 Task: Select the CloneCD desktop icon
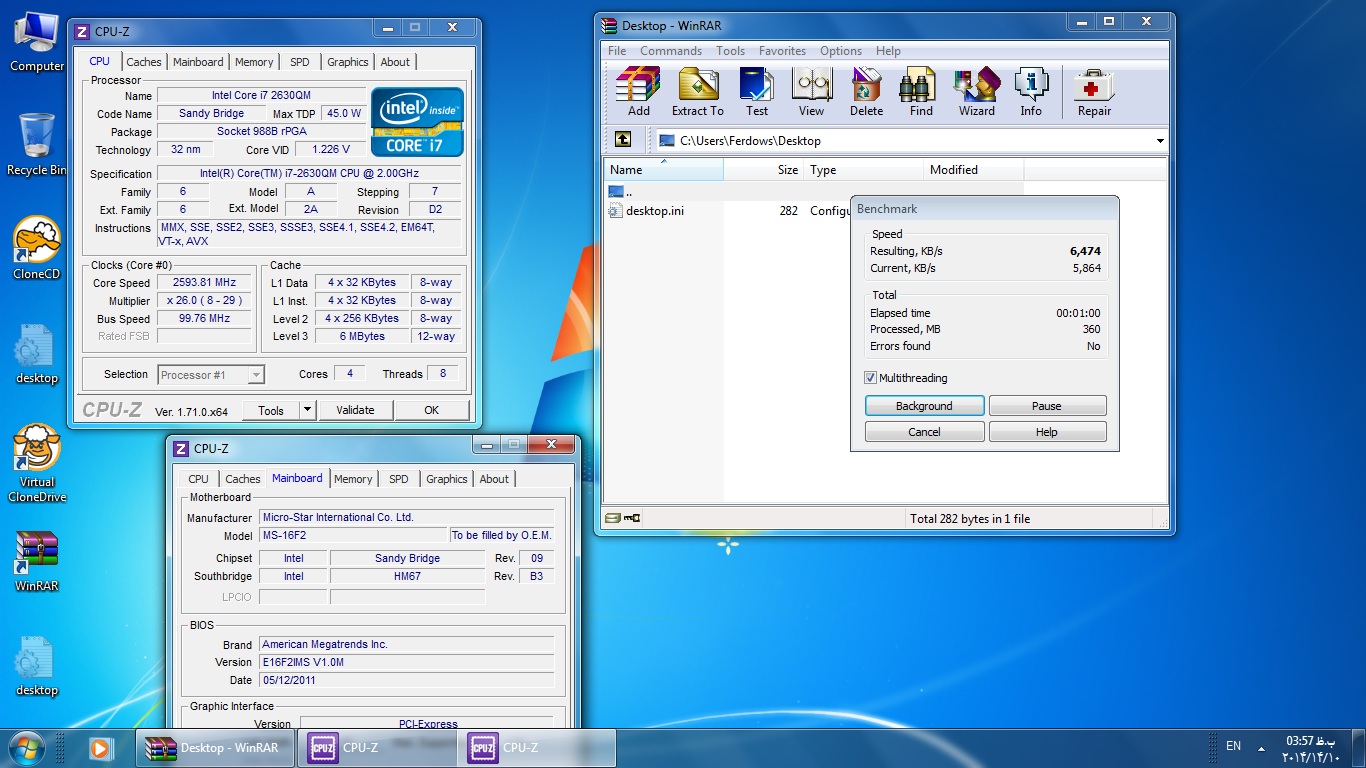pos(37,249)
